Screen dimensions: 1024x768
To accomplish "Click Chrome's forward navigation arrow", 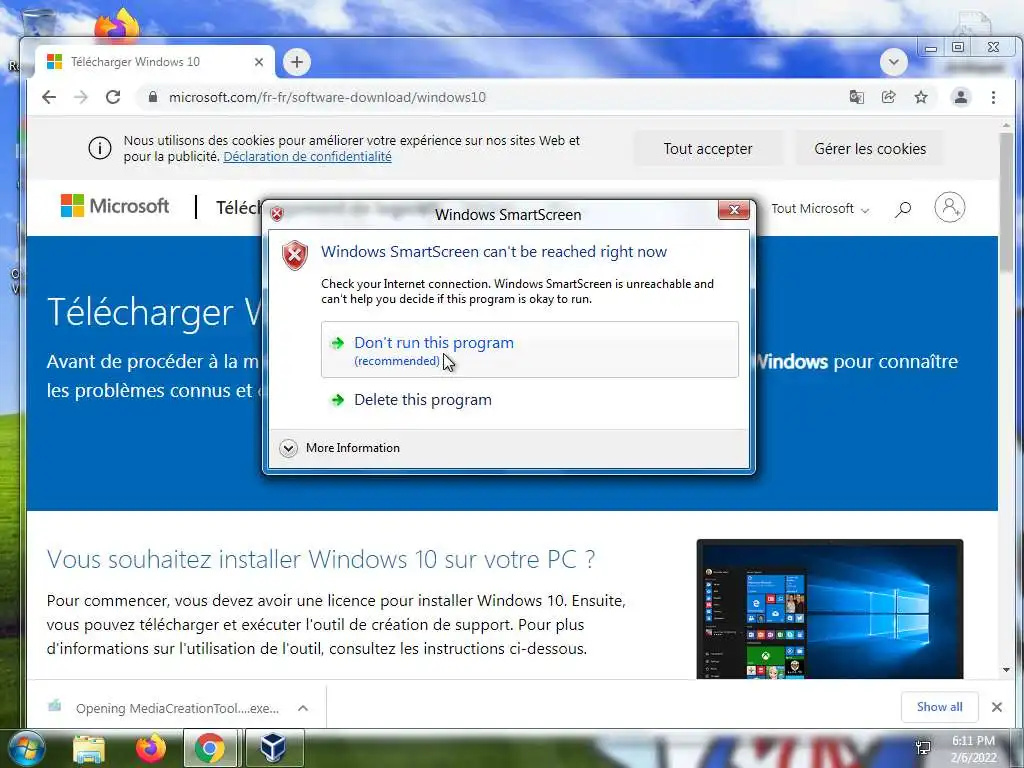I will coord(80,97).
